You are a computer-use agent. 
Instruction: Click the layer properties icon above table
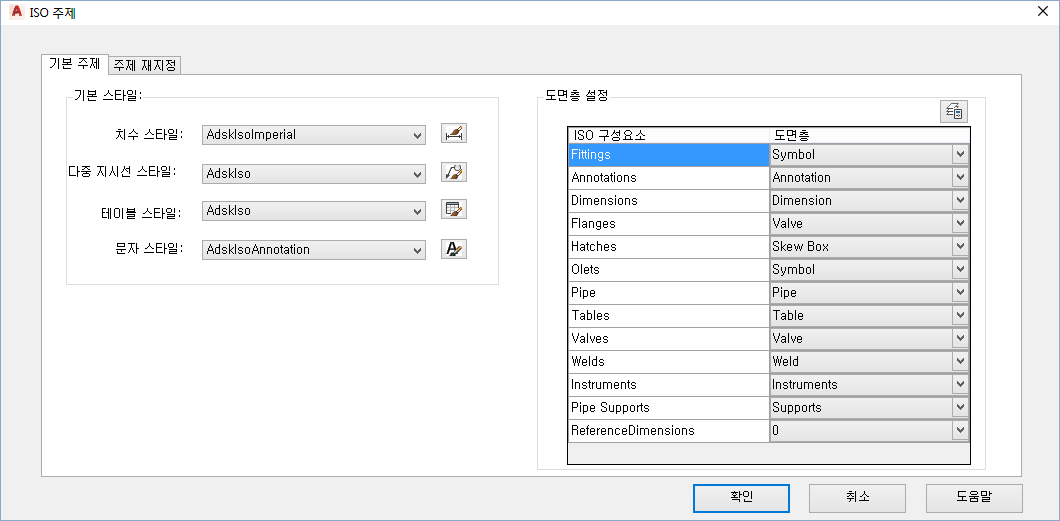(953, 111)
